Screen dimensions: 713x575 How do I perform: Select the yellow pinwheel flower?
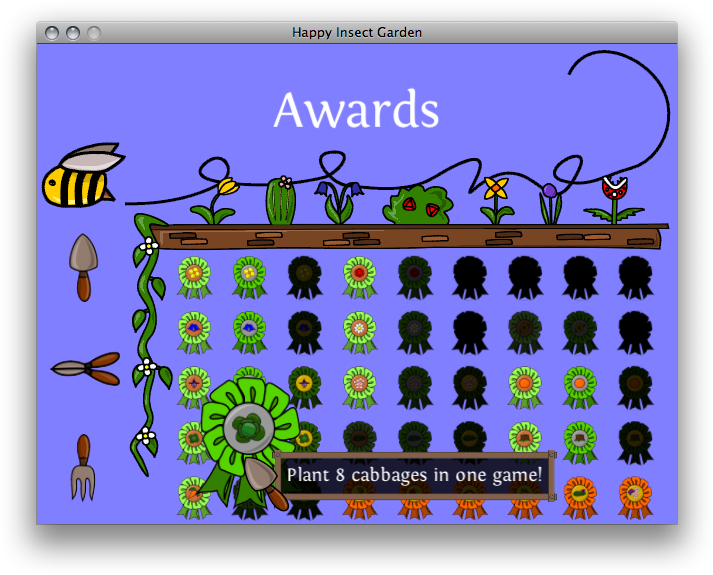tap(495, 199)
